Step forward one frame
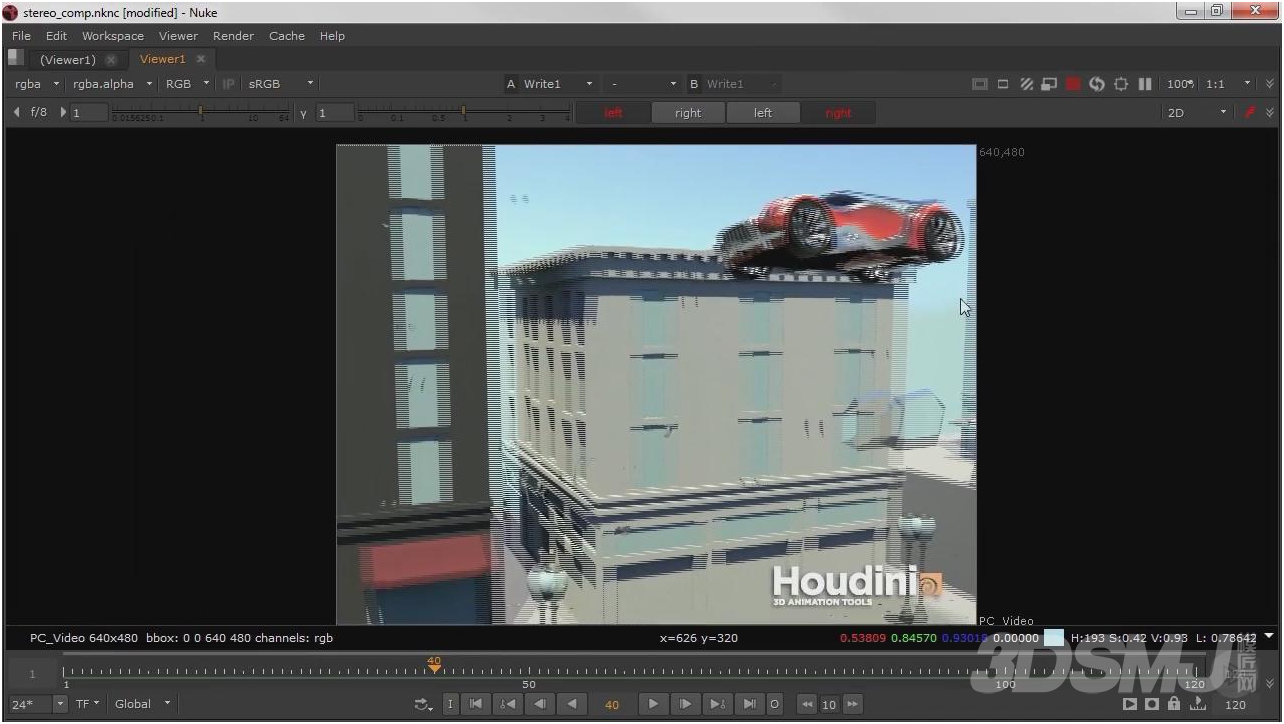Screen dimensions: 1284x724 pyautogui.click(x=685, y=704)
